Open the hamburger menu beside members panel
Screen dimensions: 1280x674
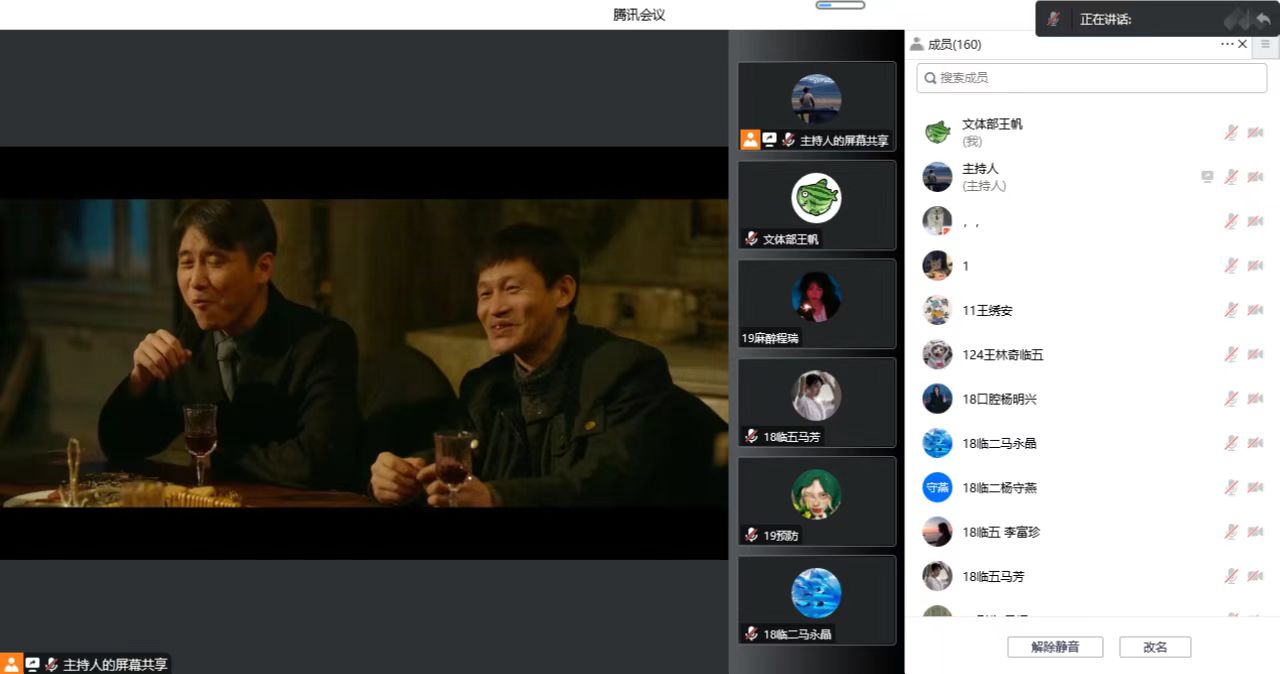(x=1266, y=44)
